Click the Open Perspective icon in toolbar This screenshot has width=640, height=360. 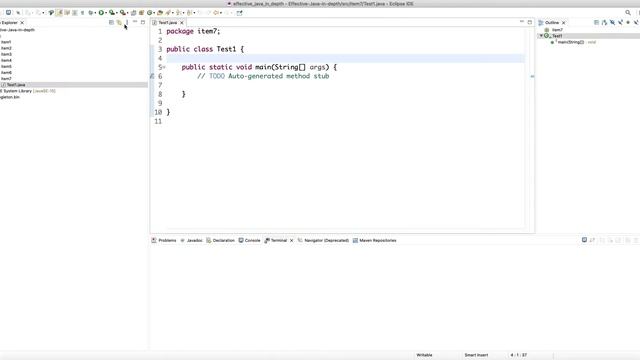point(240,13)
